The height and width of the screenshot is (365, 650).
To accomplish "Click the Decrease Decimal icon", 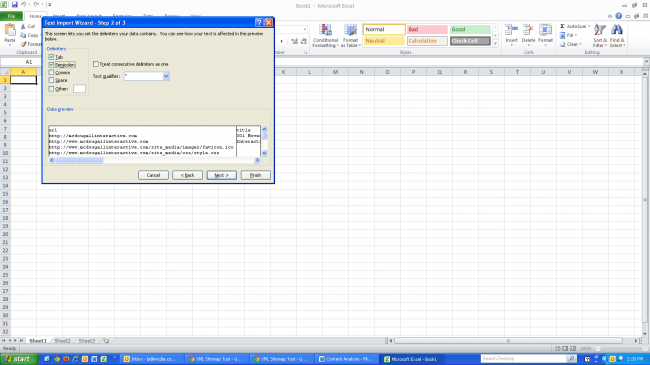I will tap(303, 41).
